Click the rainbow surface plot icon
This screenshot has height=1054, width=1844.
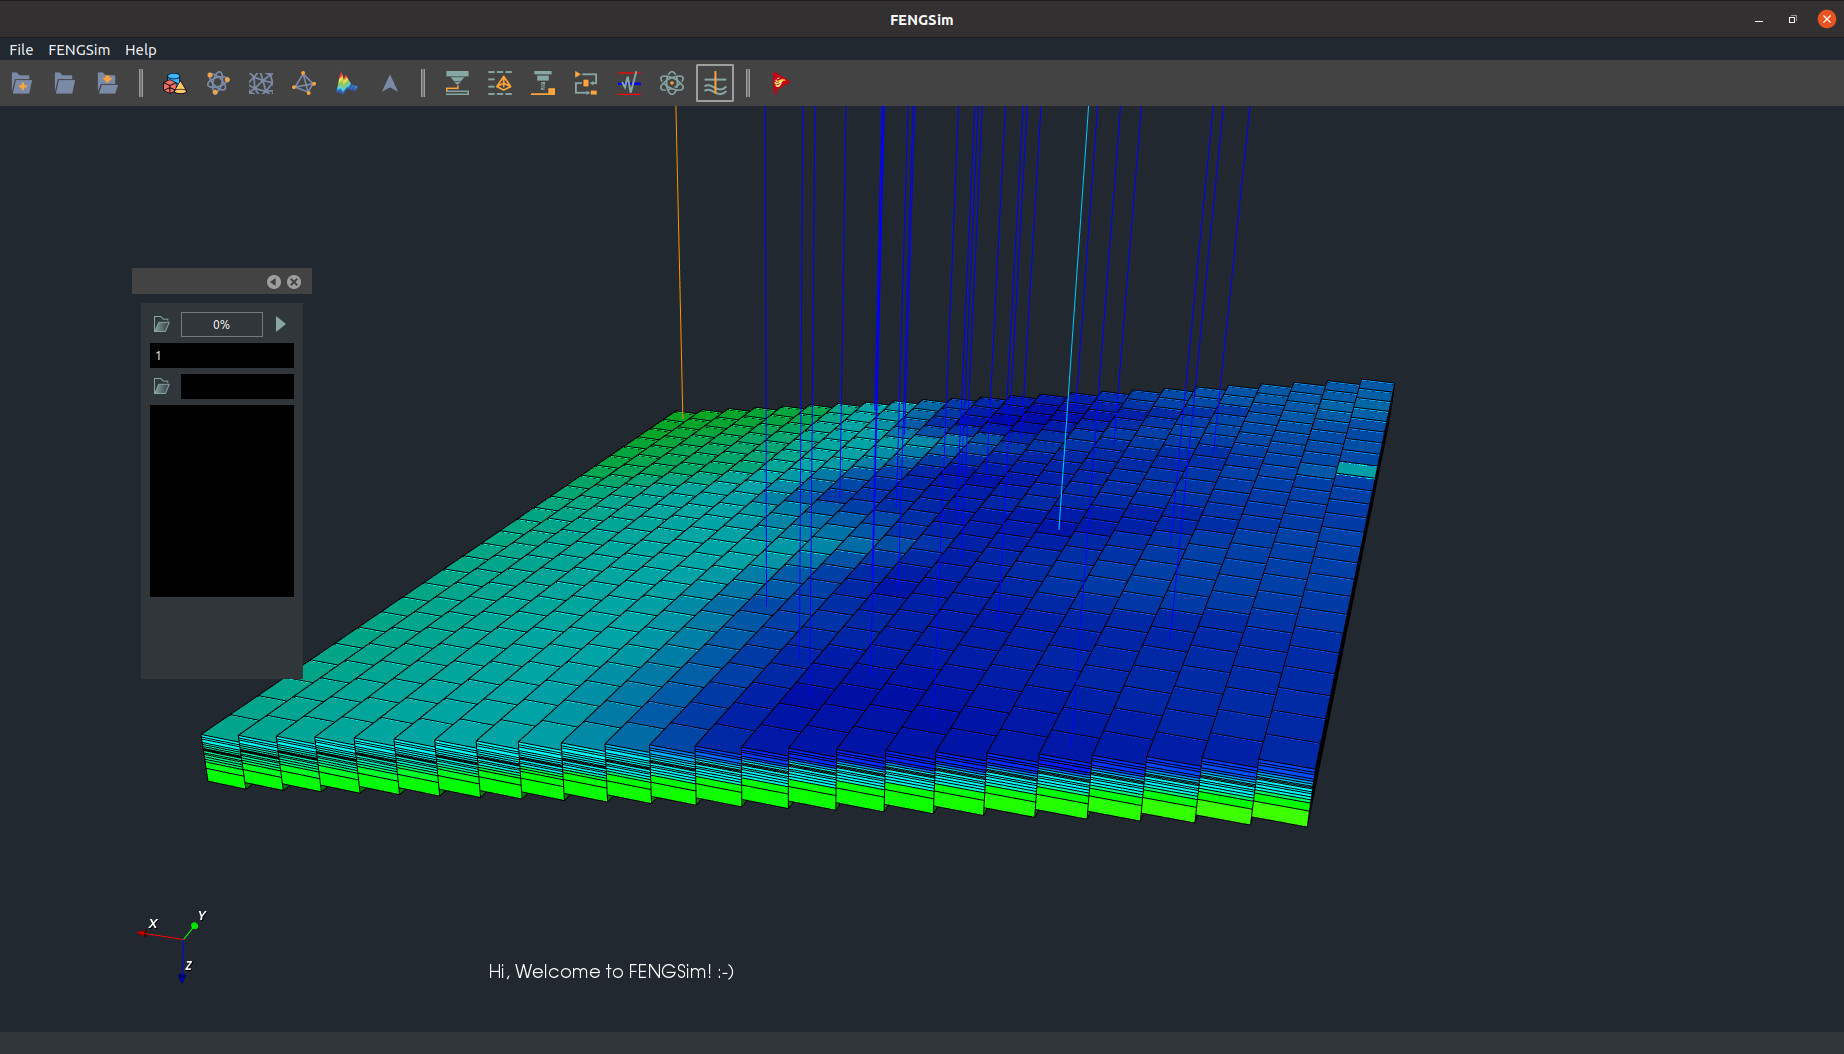click(x=347, y=84)
